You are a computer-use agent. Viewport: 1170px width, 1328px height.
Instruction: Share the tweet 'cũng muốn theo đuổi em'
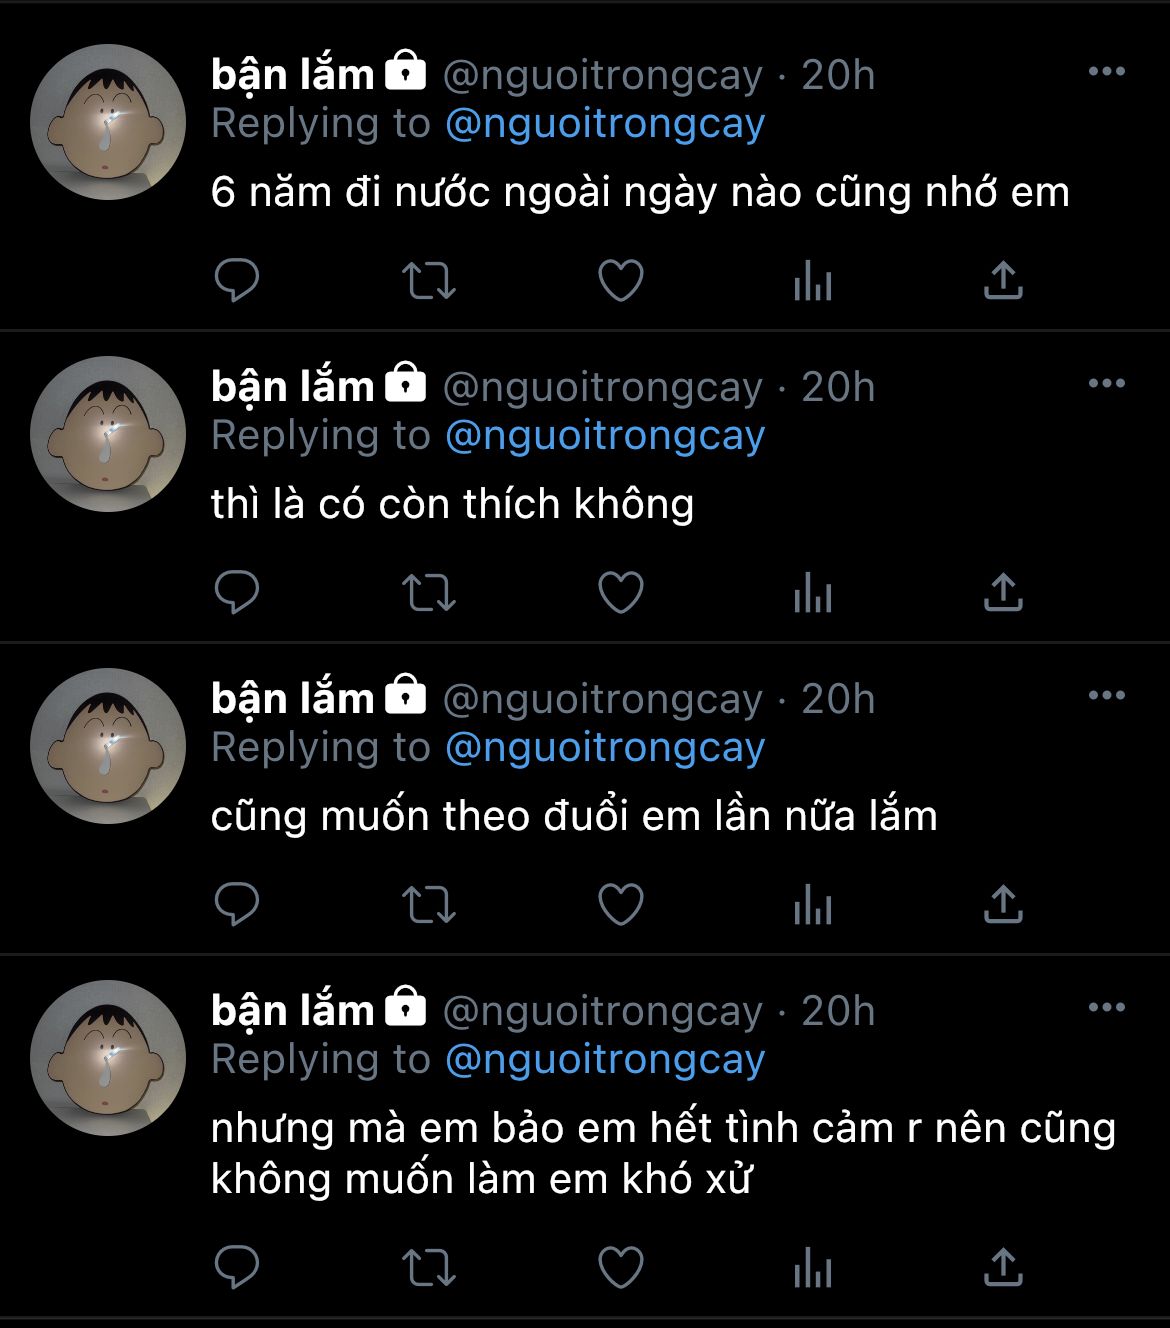(1003, 904)
